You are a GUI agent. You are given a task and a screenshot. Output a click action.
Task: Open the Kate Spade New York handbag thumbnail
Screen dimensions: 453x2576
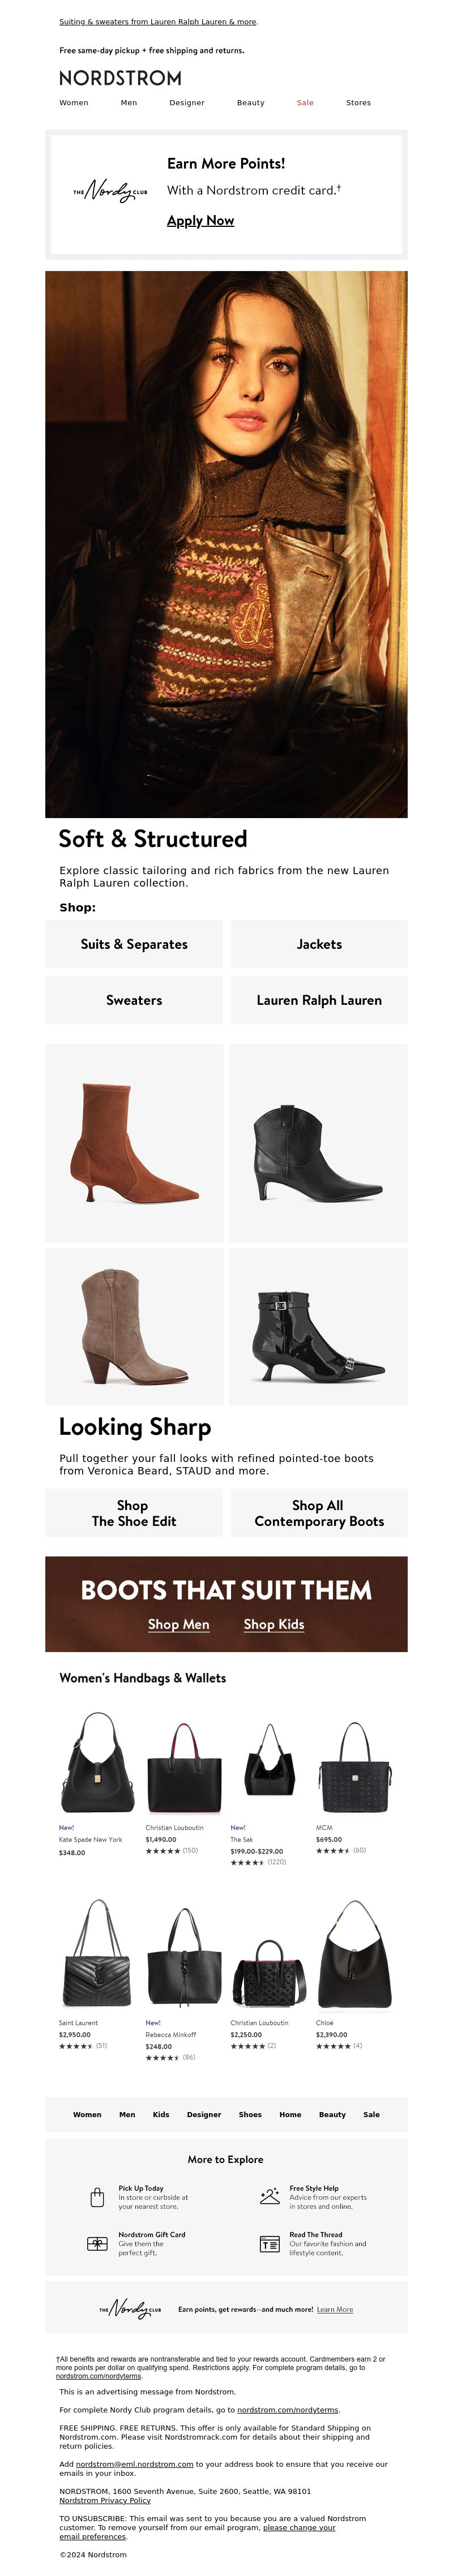coord(97,1762)
